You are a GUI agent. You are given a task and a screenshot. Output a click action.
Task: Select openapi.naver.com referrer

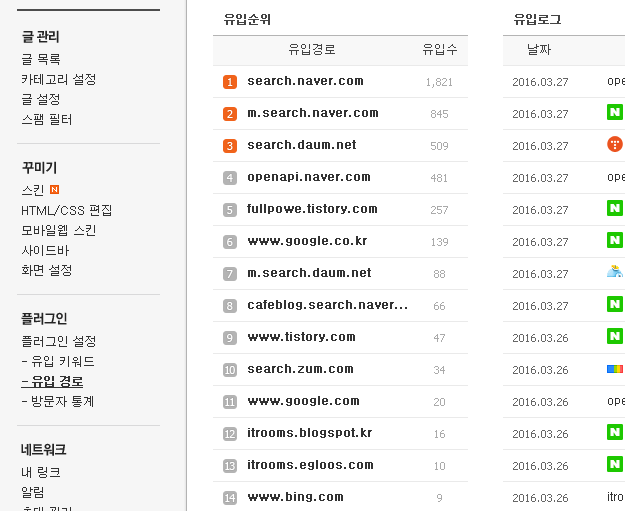pyautogui.click(x=309, y=177)
